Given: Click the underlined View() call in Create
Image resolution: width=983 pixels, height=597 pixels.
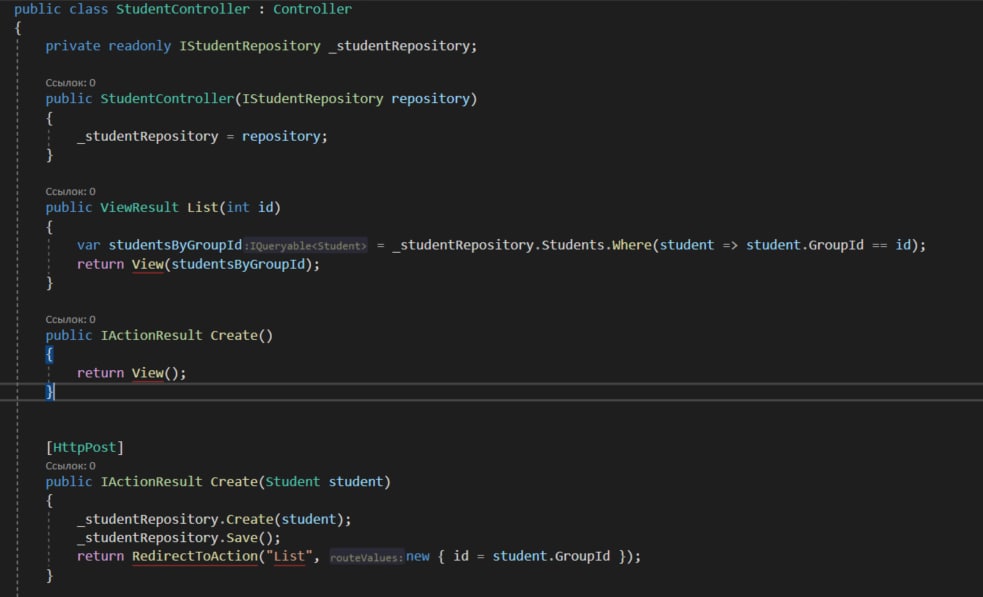Looking at the screenshot, I should 147,372.
